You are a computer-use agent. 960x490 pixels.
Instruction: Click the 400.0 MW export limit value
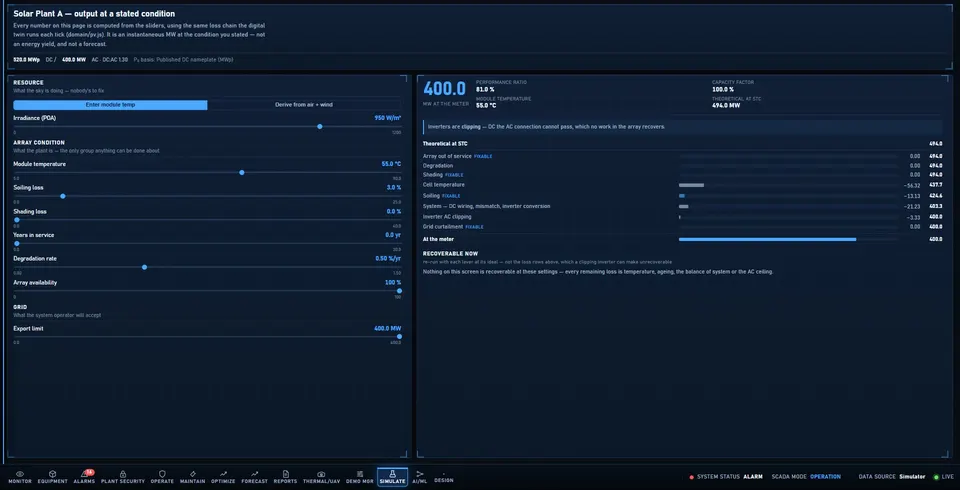(388, 328)
